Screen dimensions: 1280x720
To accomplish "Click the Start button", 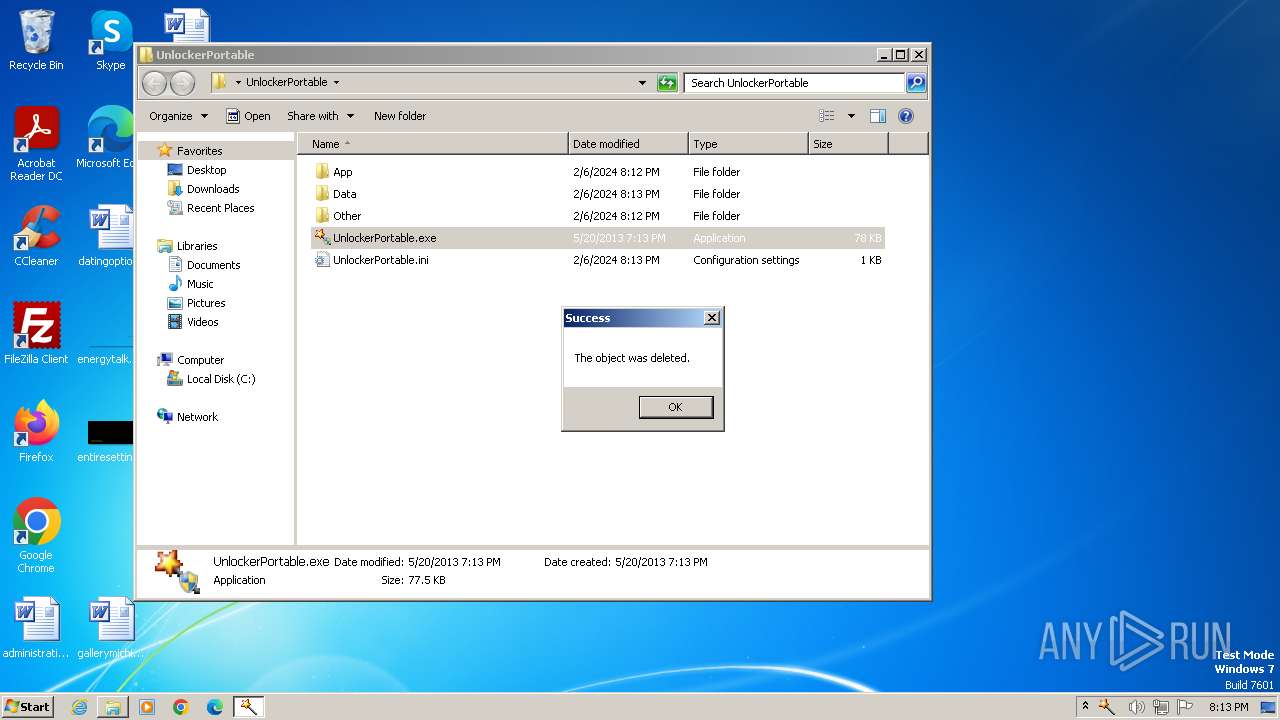I will pyautogui.click(x=28, y=707).
